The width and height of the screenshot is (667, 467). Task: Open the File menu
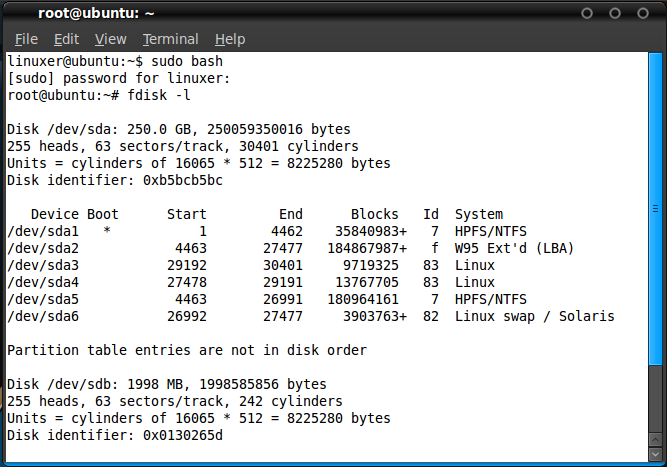point(26,39)
